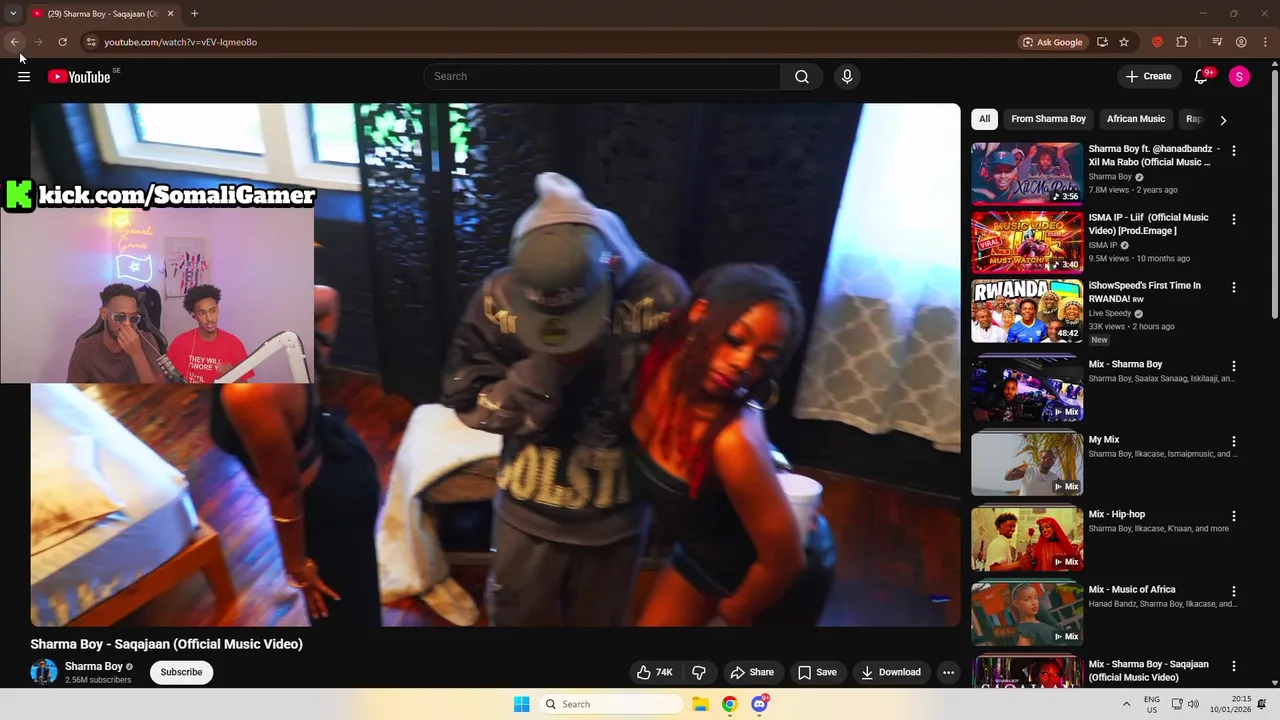Image resolution: width=1280 pixels, height=720 pixels.
Task: Select the African Music chip
Action: pyautogui.click(x=1136, y=119)
